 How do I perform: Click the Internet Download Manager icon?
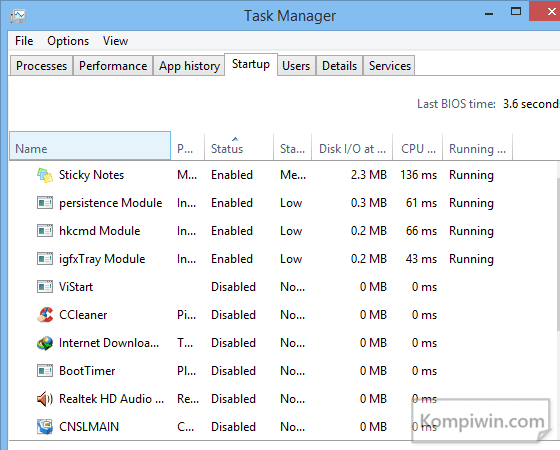pyautogui.click(x=45, y=343)
